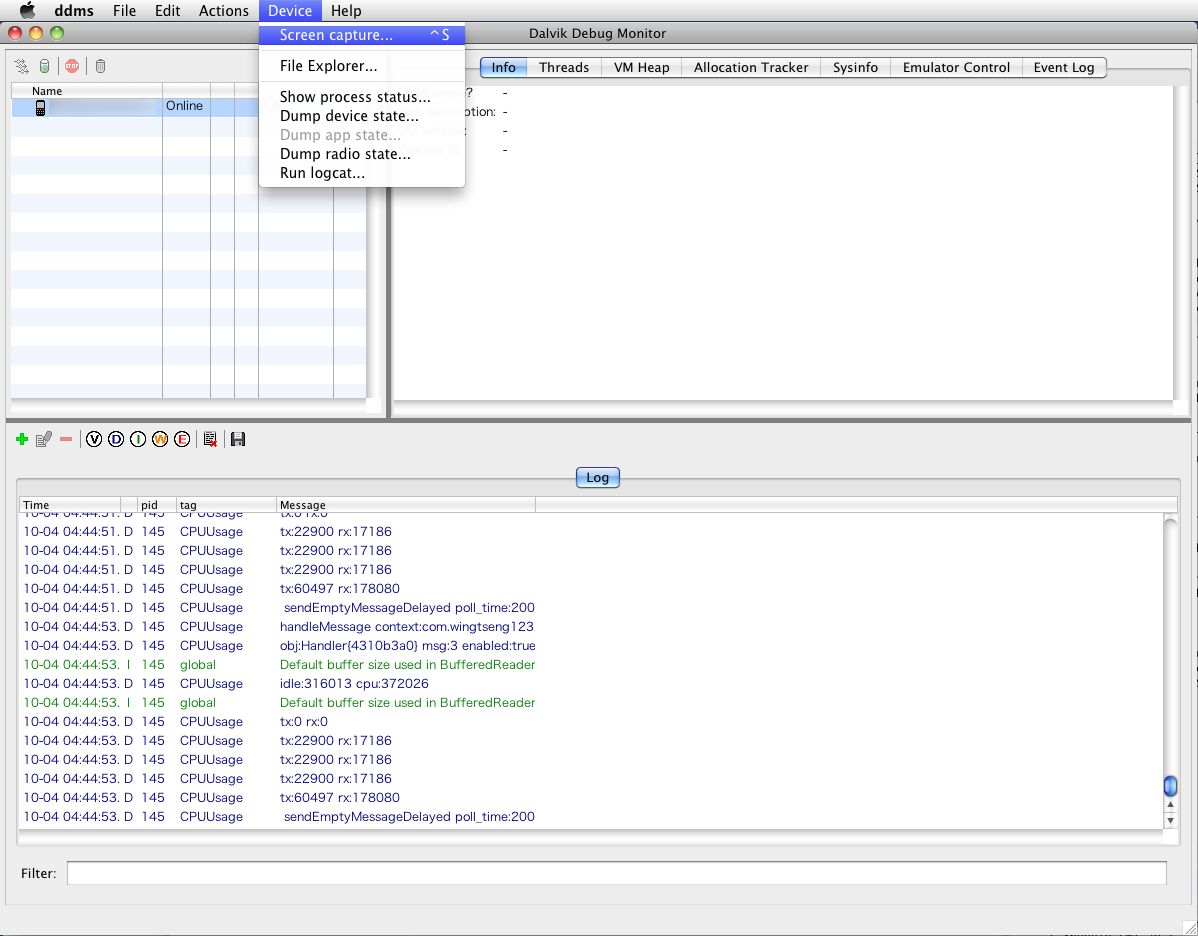Click the clear log icon

coord(210,439)
